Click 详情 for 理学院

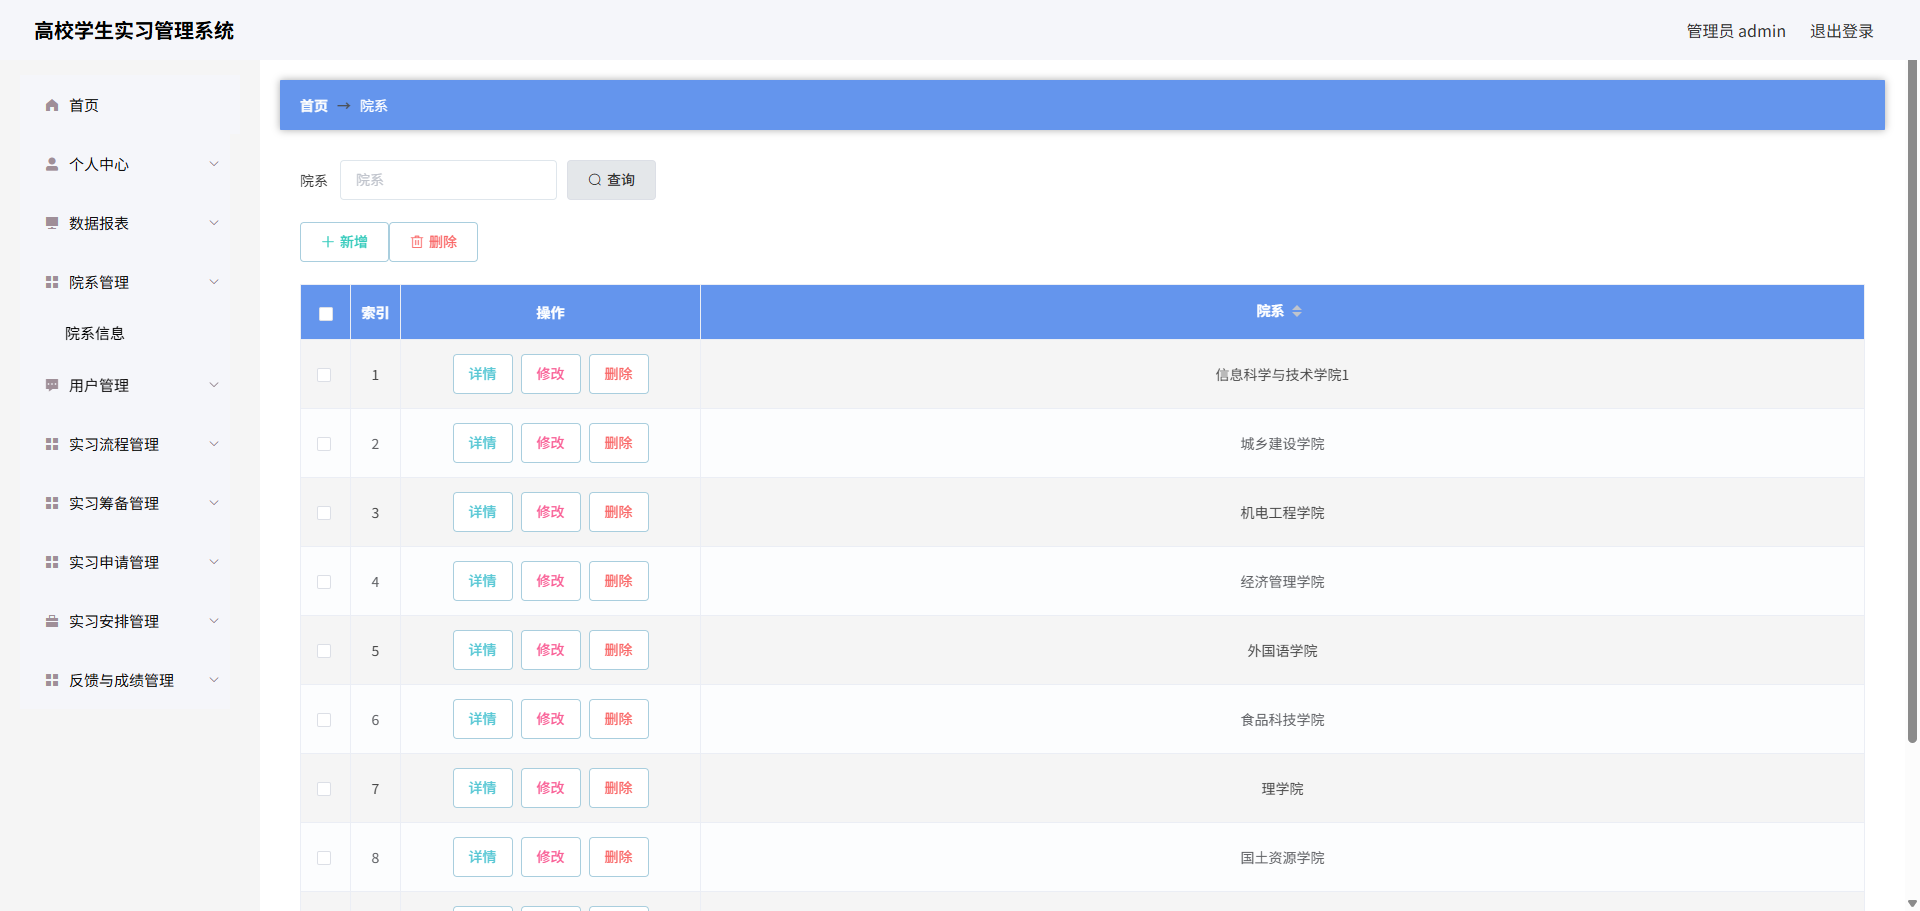pos(483,788)
